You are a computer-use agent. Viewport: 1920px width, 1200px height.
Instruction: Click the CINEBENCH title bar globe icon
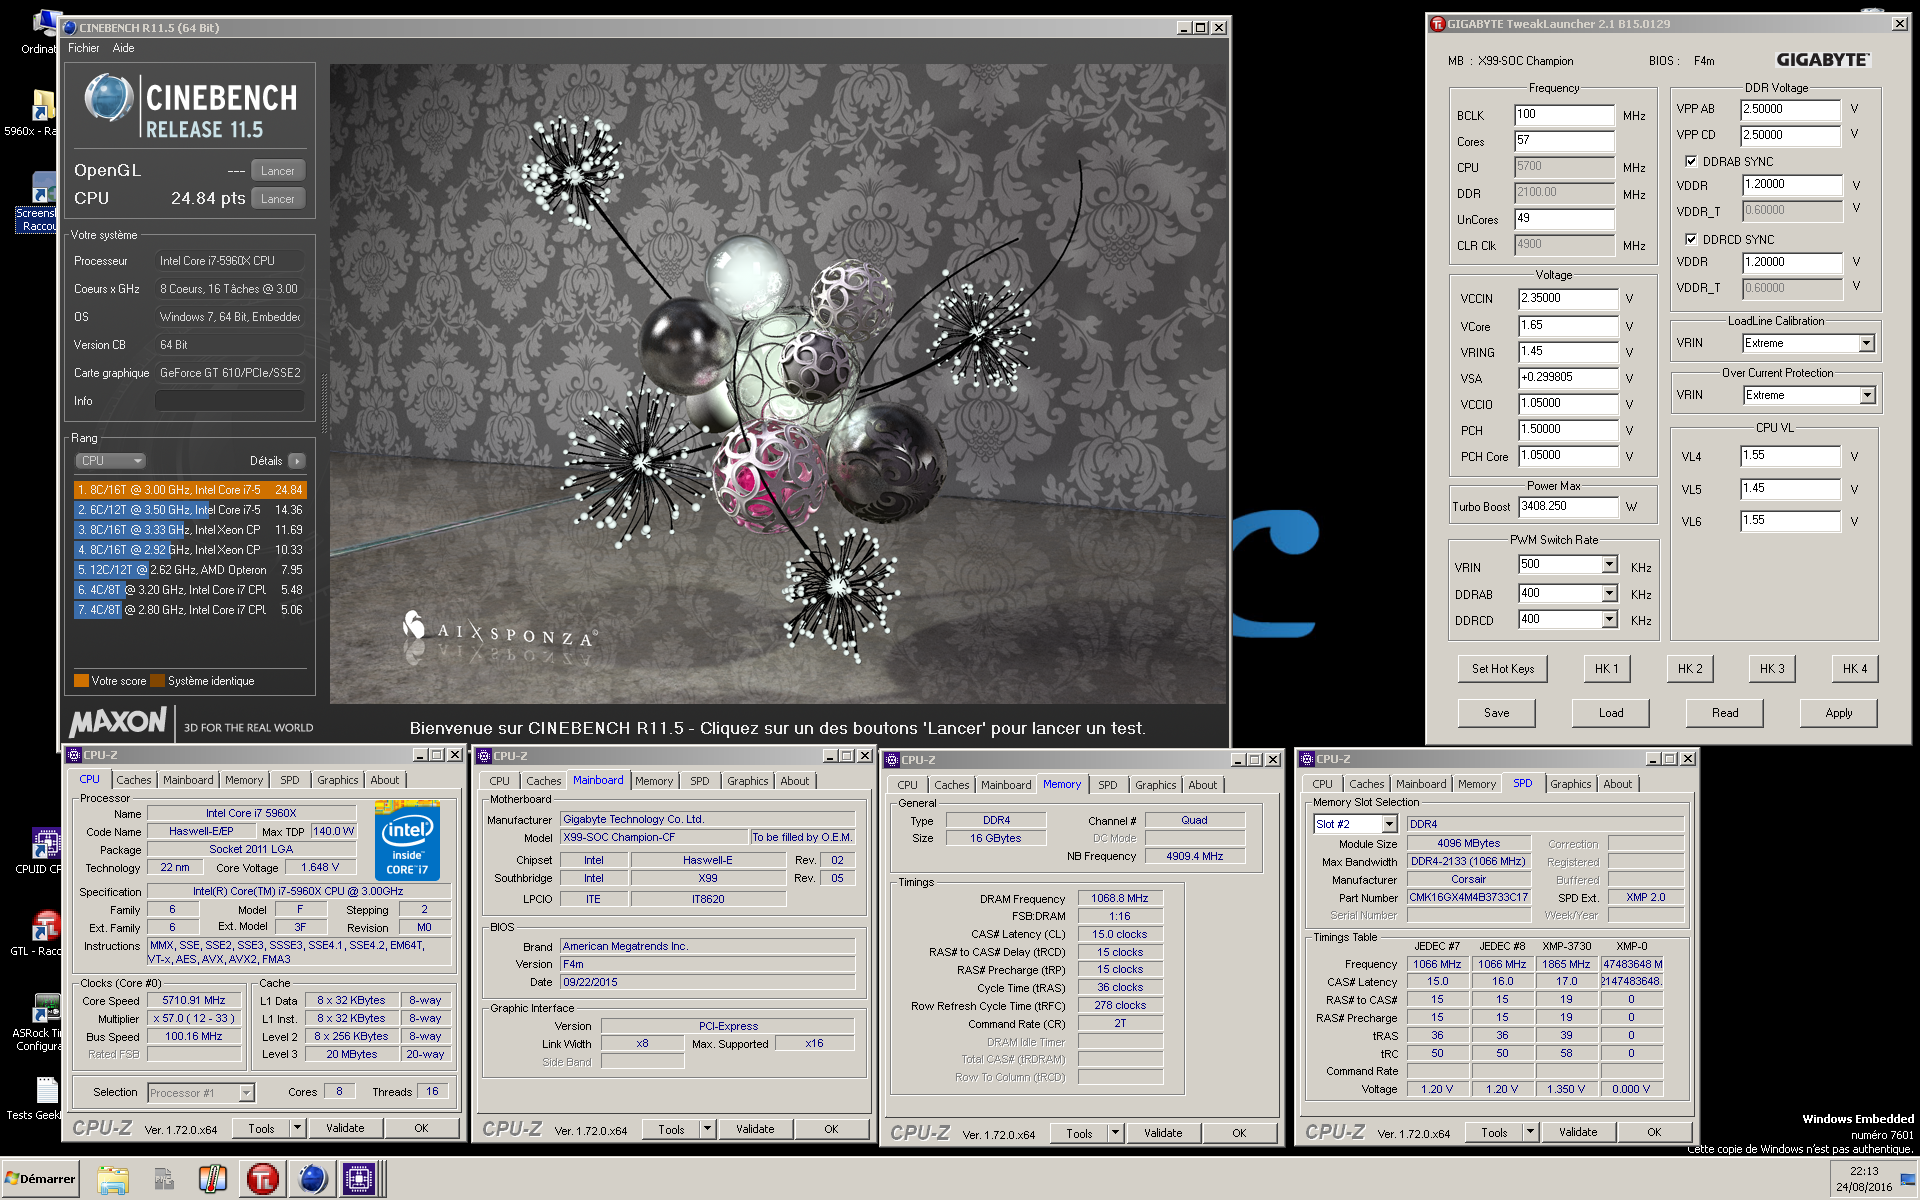point(70,28)
